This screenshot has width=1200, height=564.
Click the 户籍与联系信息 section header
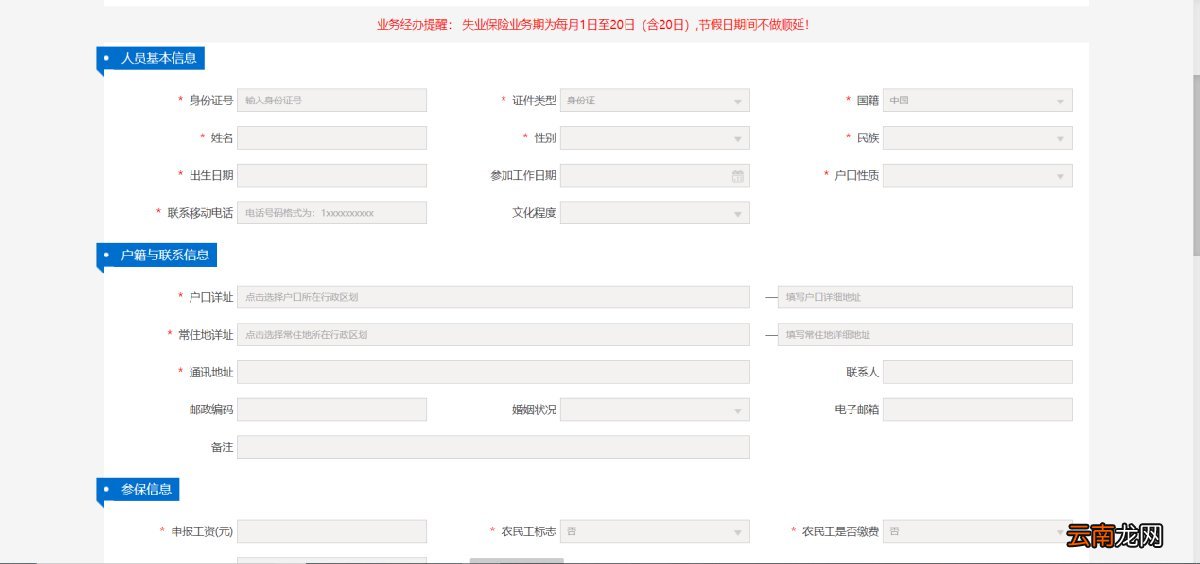(x=157, y=255)
